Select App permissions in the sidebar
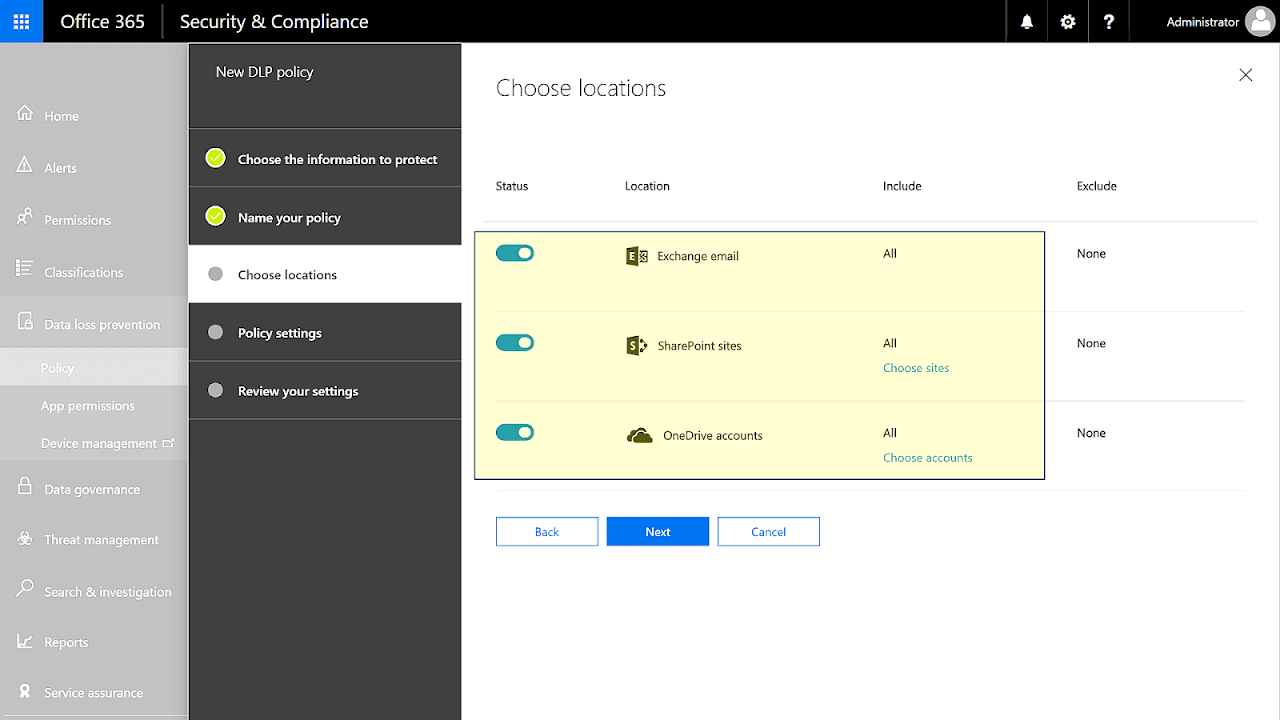 click(88, 406)
